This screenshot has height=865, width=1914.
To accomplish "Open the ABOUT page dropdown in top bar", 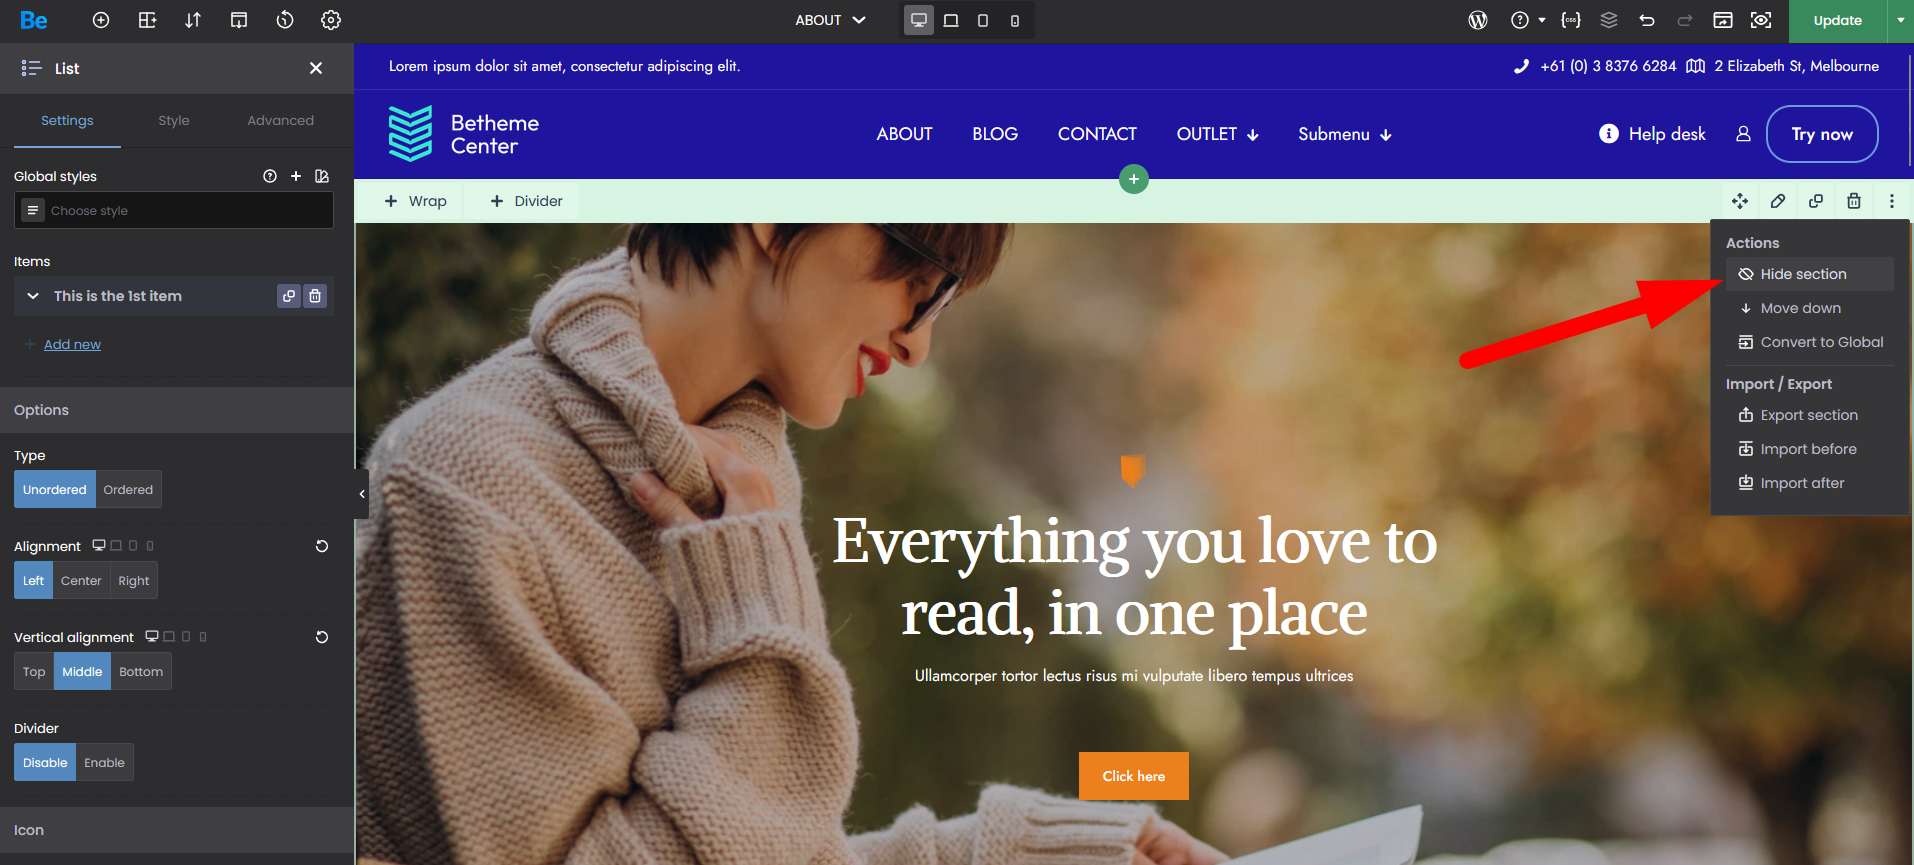I will point(830,20).
